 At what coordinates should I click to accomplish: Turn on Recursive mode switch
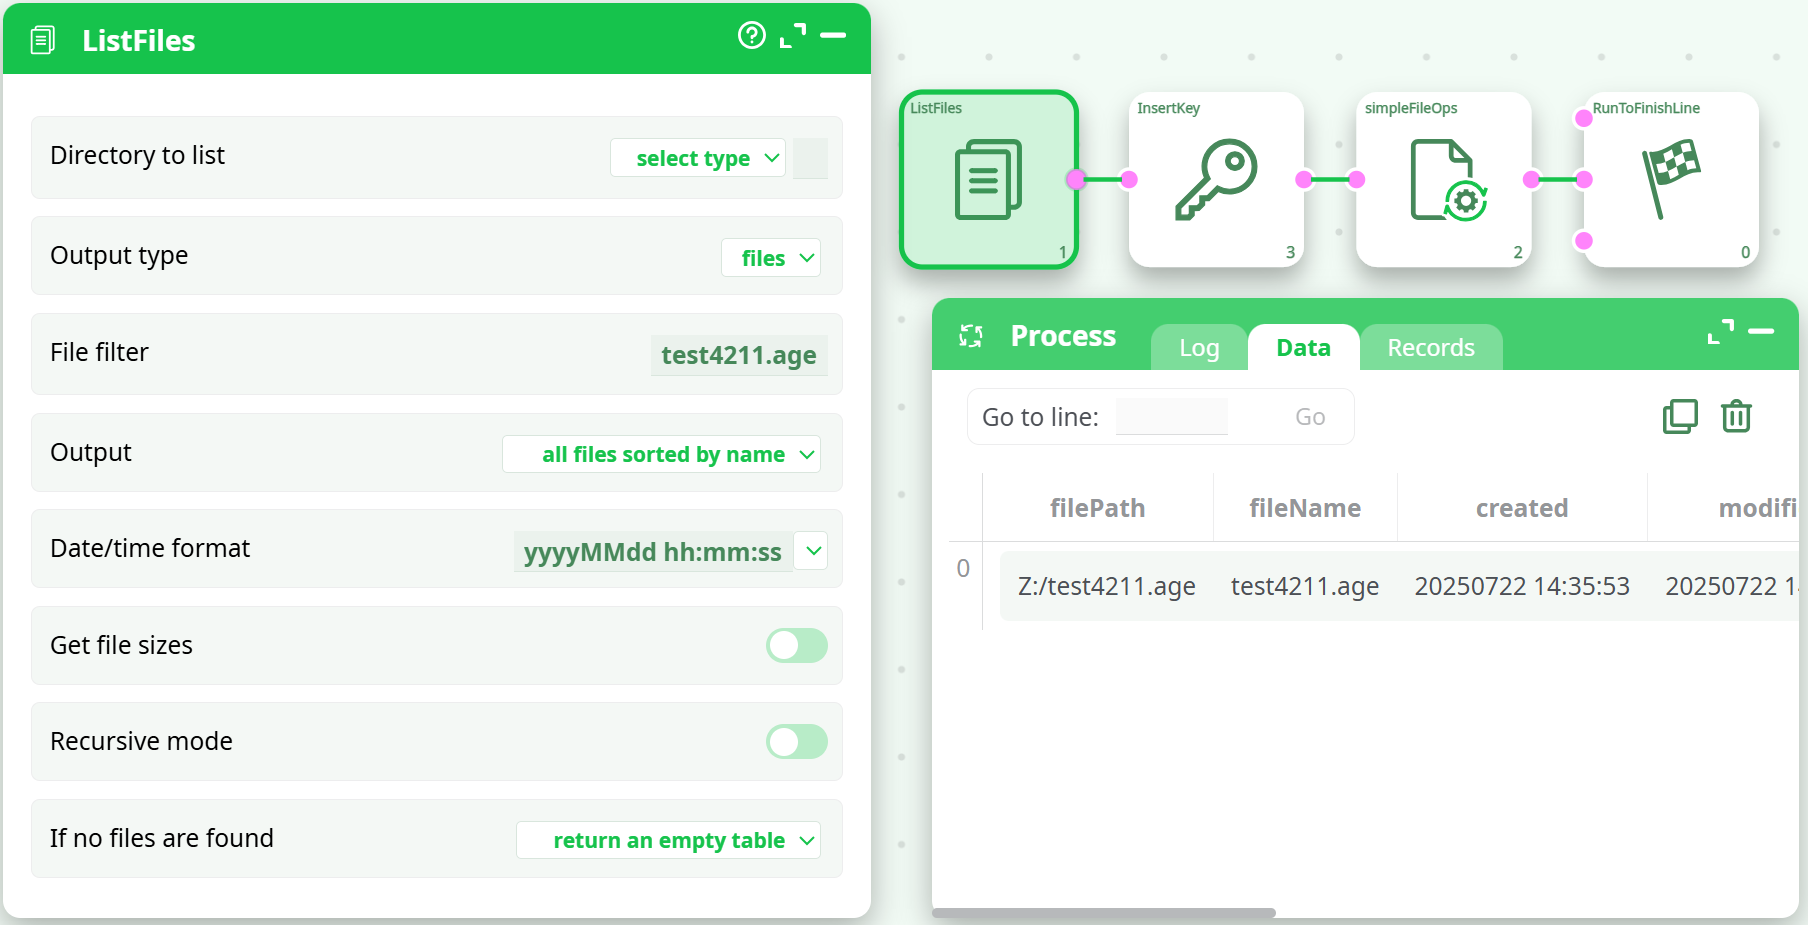click(x=796, y=742)
